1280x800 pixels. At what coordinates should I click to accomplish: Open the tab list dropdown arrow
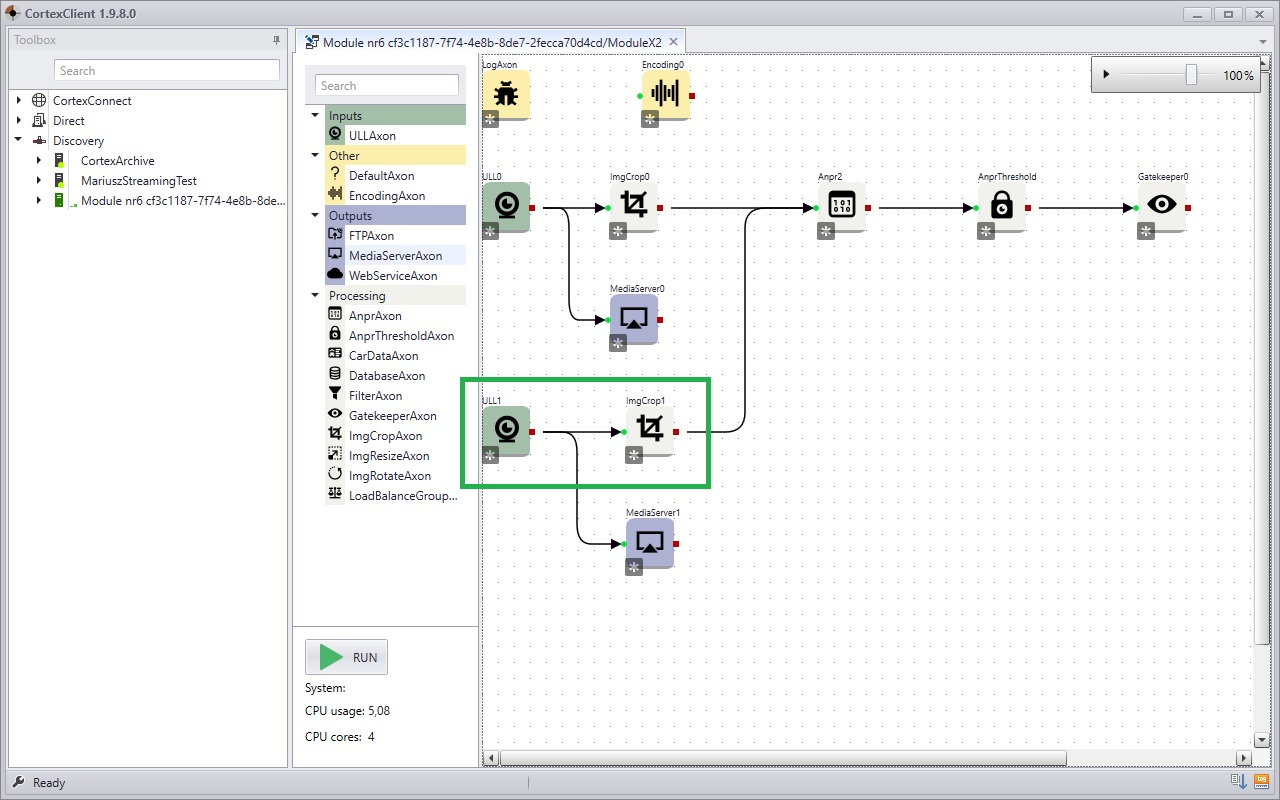[x=1263, y=42]
